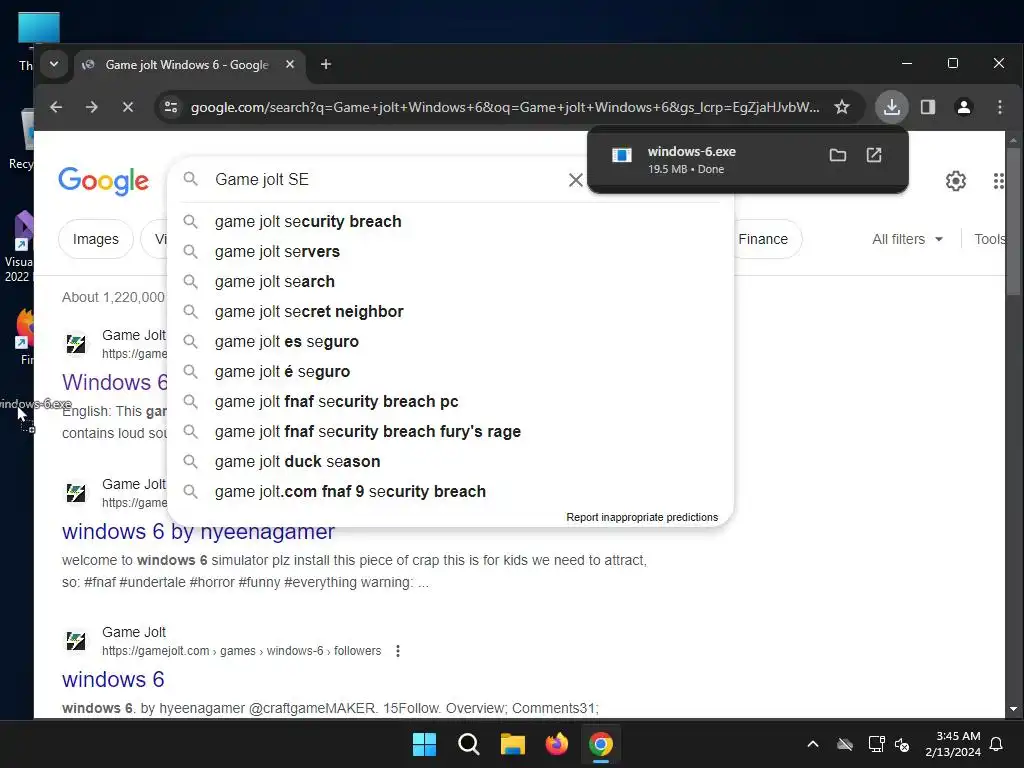Click the page vertical scrollbar
Screen dimensions: 1024x768
(x=1013, y=222)
